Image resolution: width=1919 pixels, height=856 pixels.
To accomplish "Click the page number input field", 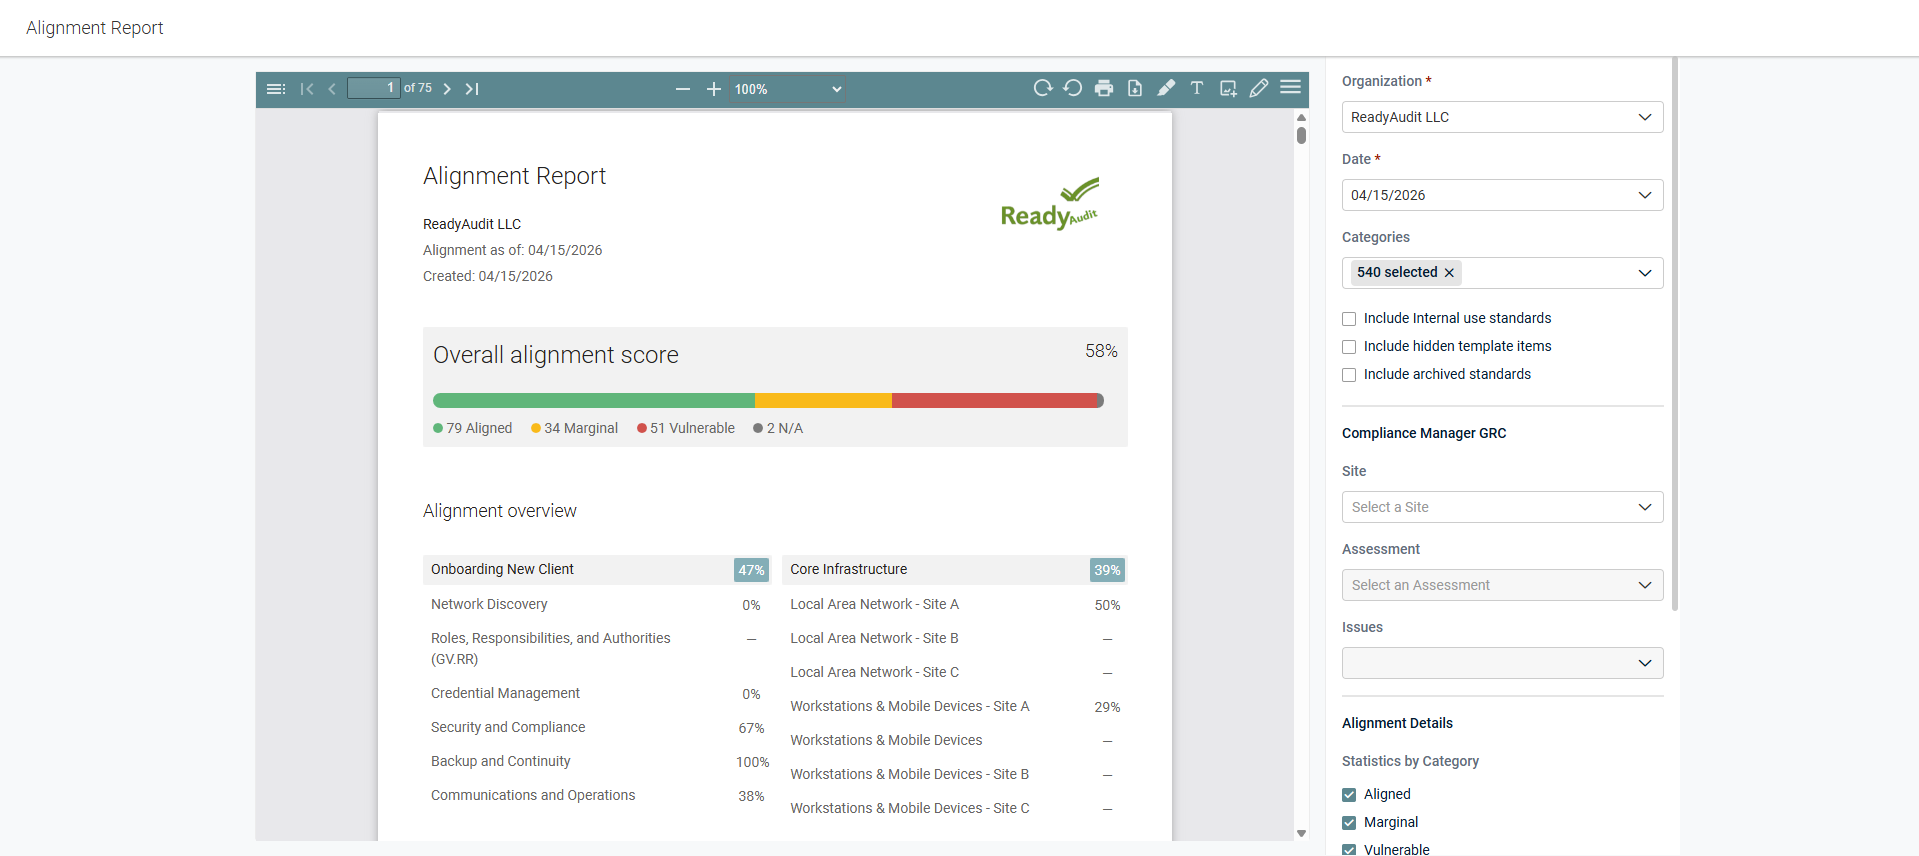I will click(373, 89).
